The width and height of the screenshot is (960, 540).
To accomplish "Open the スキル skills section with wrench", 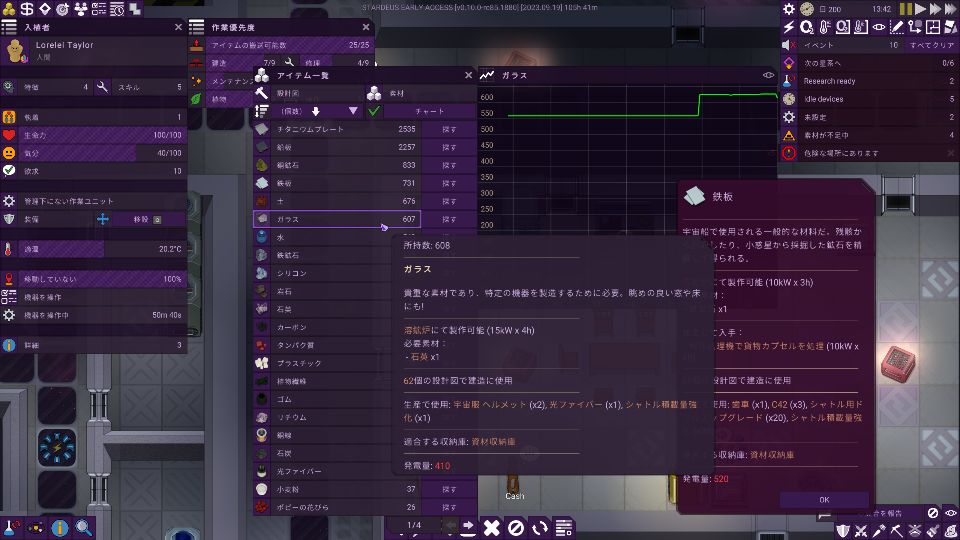I will (x=141, y=88).
